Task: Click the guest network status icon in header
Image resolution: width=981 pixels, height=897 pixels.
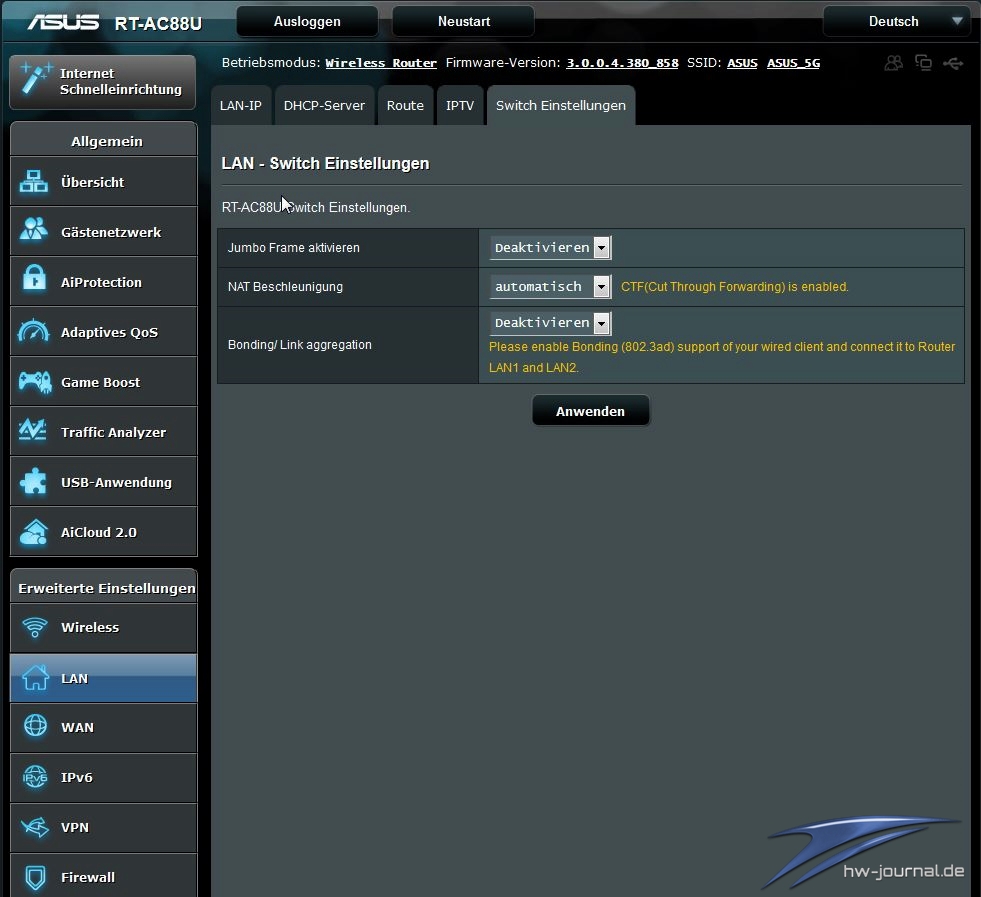Action: (x=893, y=63)
